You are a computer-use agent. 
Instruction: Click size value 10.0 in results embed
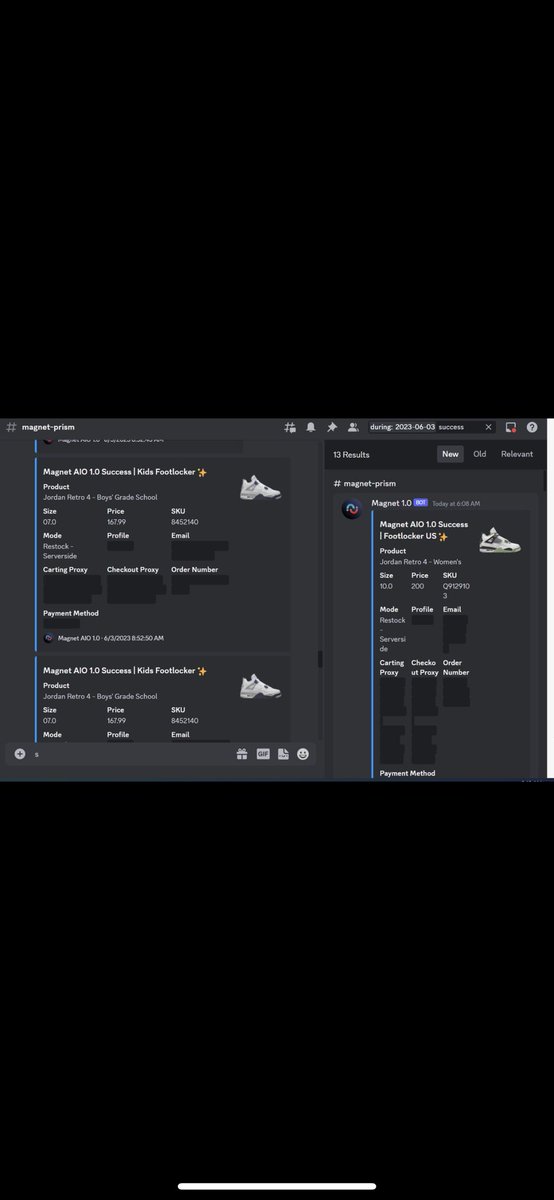(386, 586)
